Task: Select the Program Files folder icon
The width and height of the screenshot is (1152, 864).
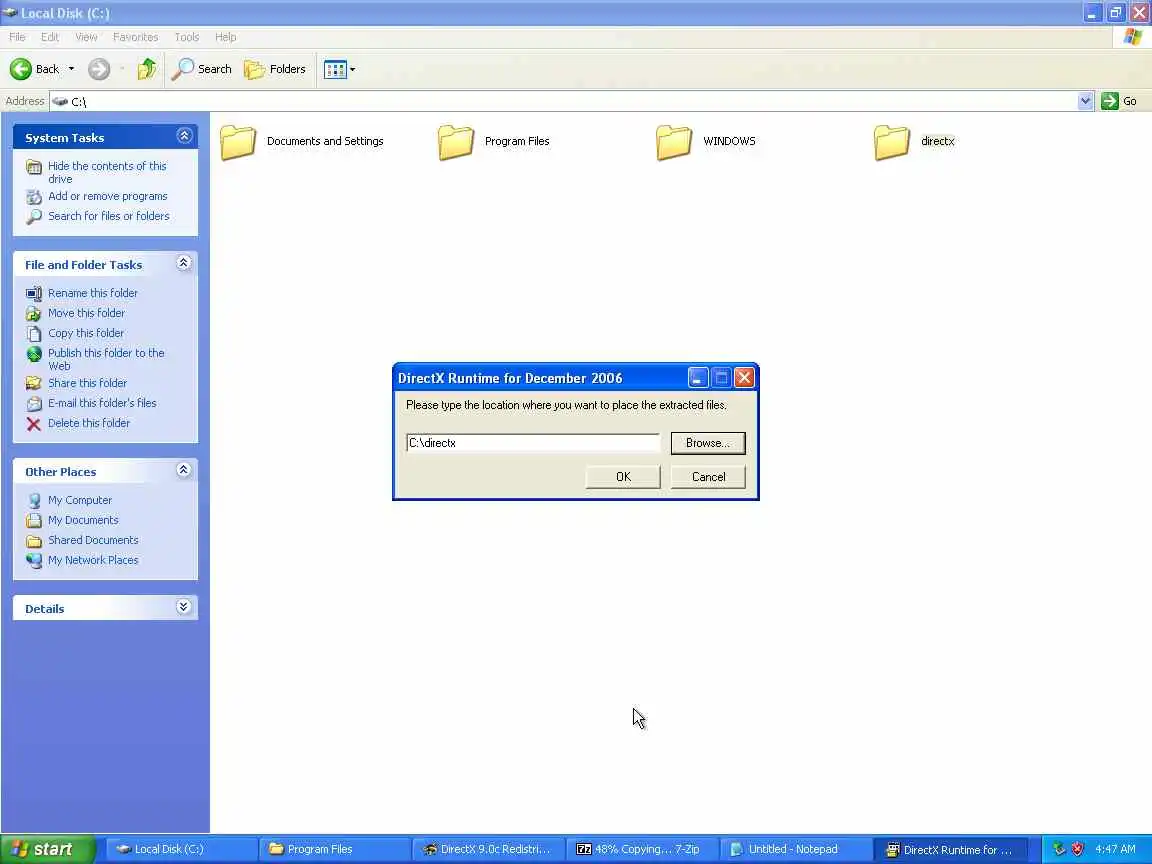Action: tap(456, 142)
